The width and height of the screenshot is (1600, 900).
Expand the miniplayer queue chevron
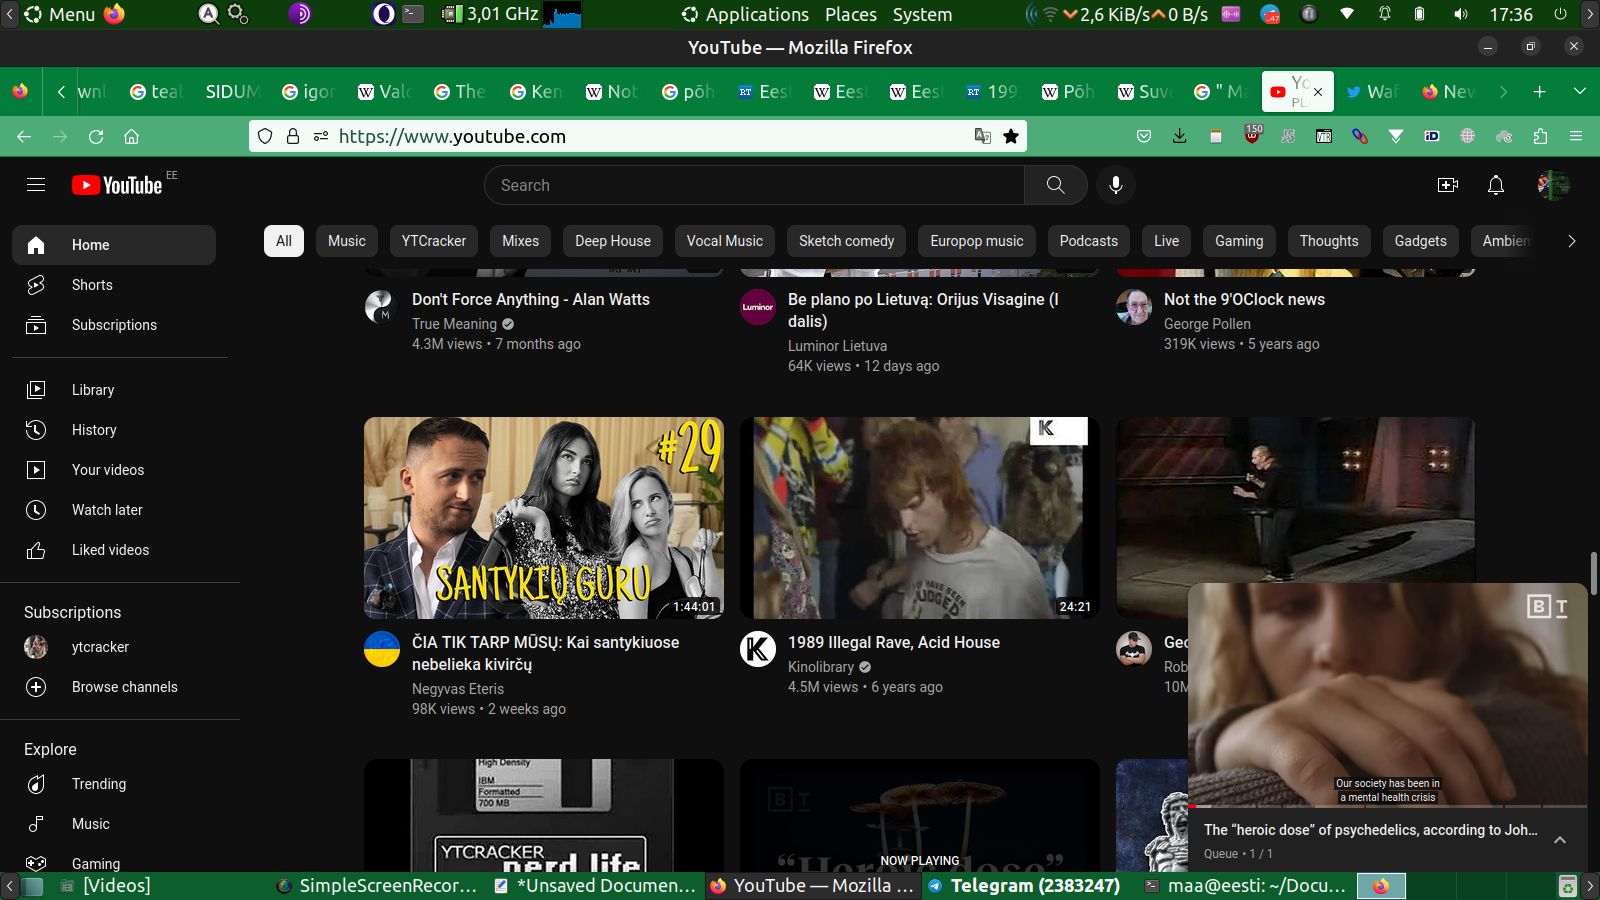click(1559, 840)
